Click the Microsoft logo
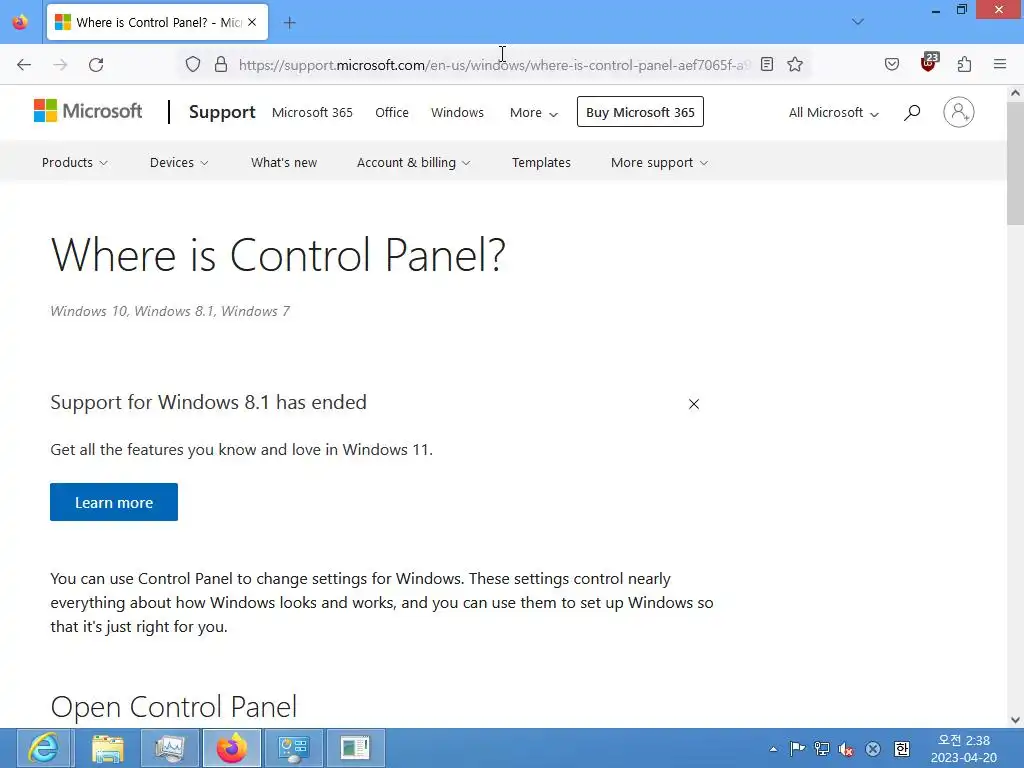Screen dimensions: 1024x768 (x=88, y=111)
